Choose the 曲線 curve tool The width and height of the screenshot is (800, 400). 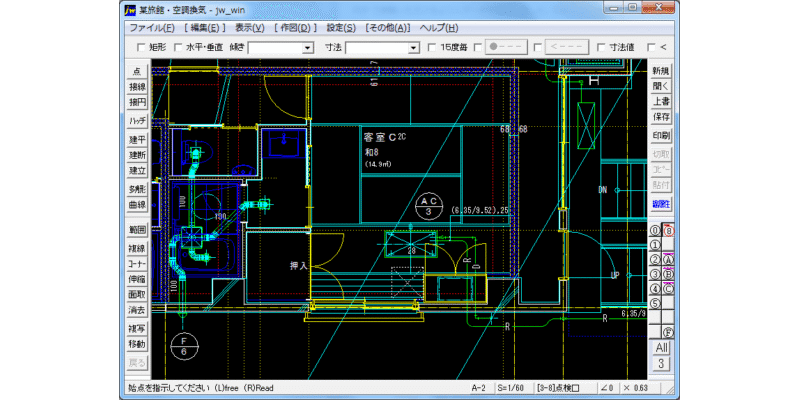137,205
